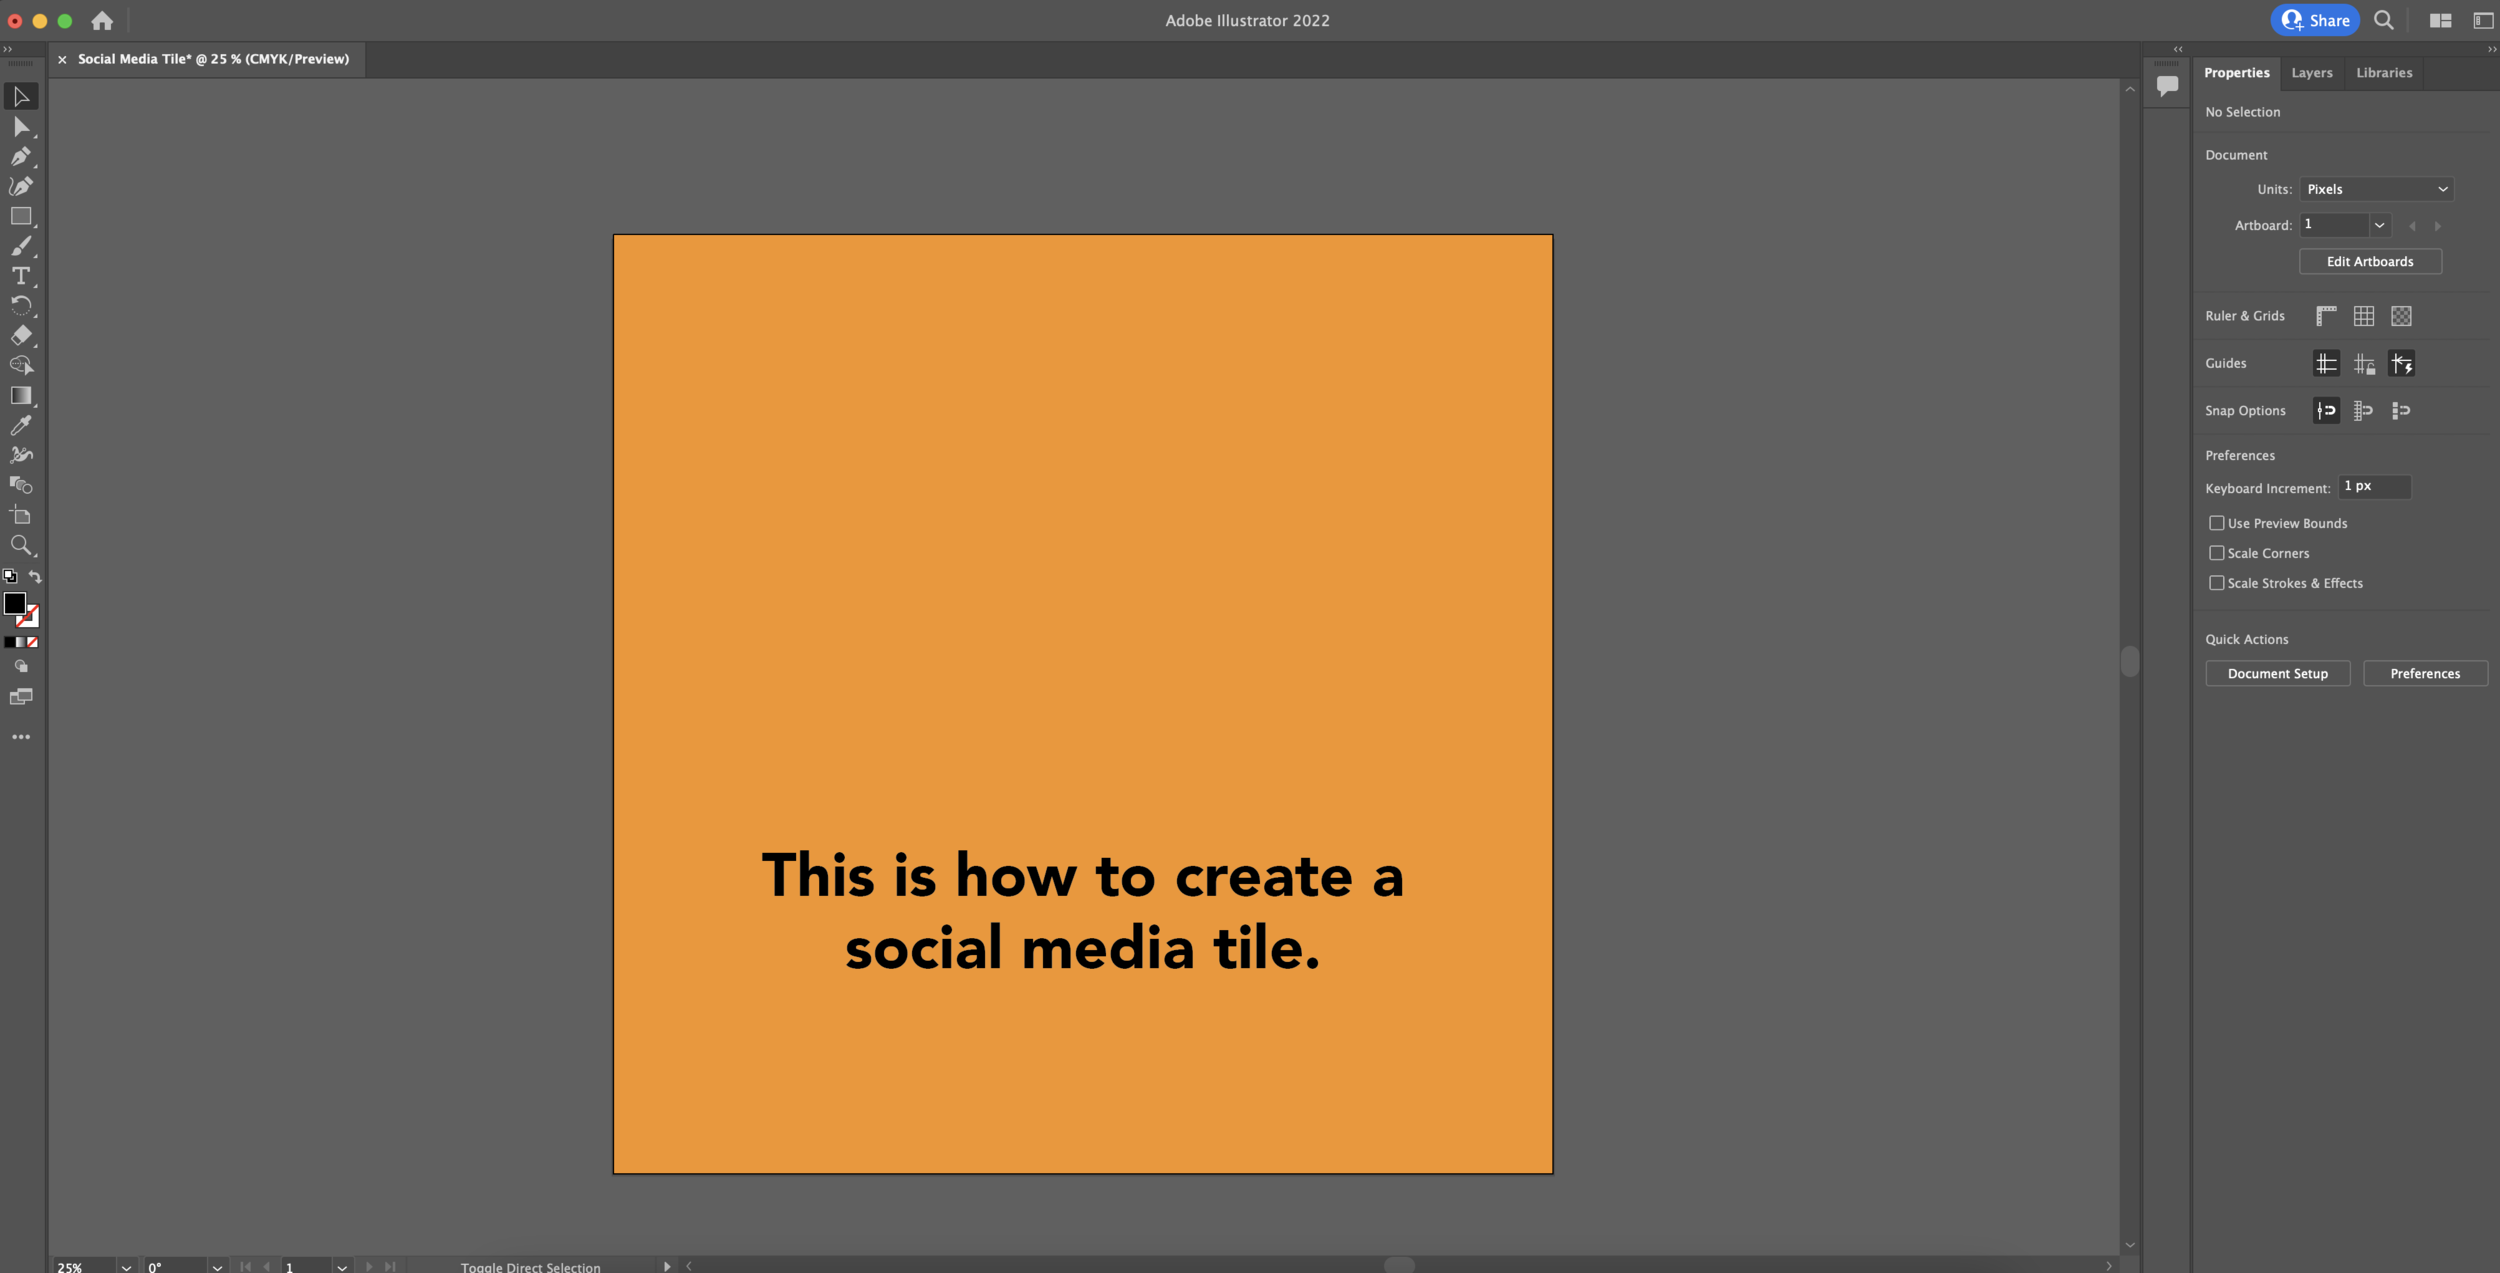This screenshot has width=2500, height=1273.
Task: Select the Gradient tool
Action: pos(21,396)
